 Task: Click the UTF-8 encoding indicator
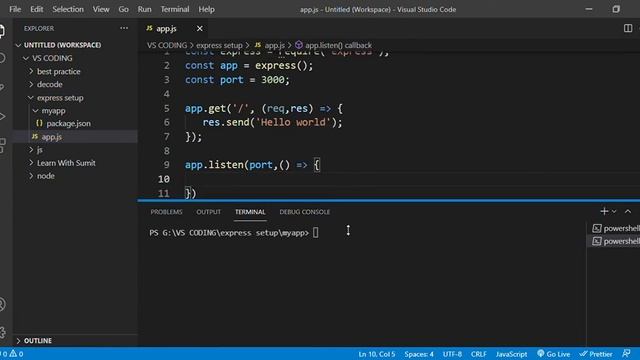coord(452,354)
